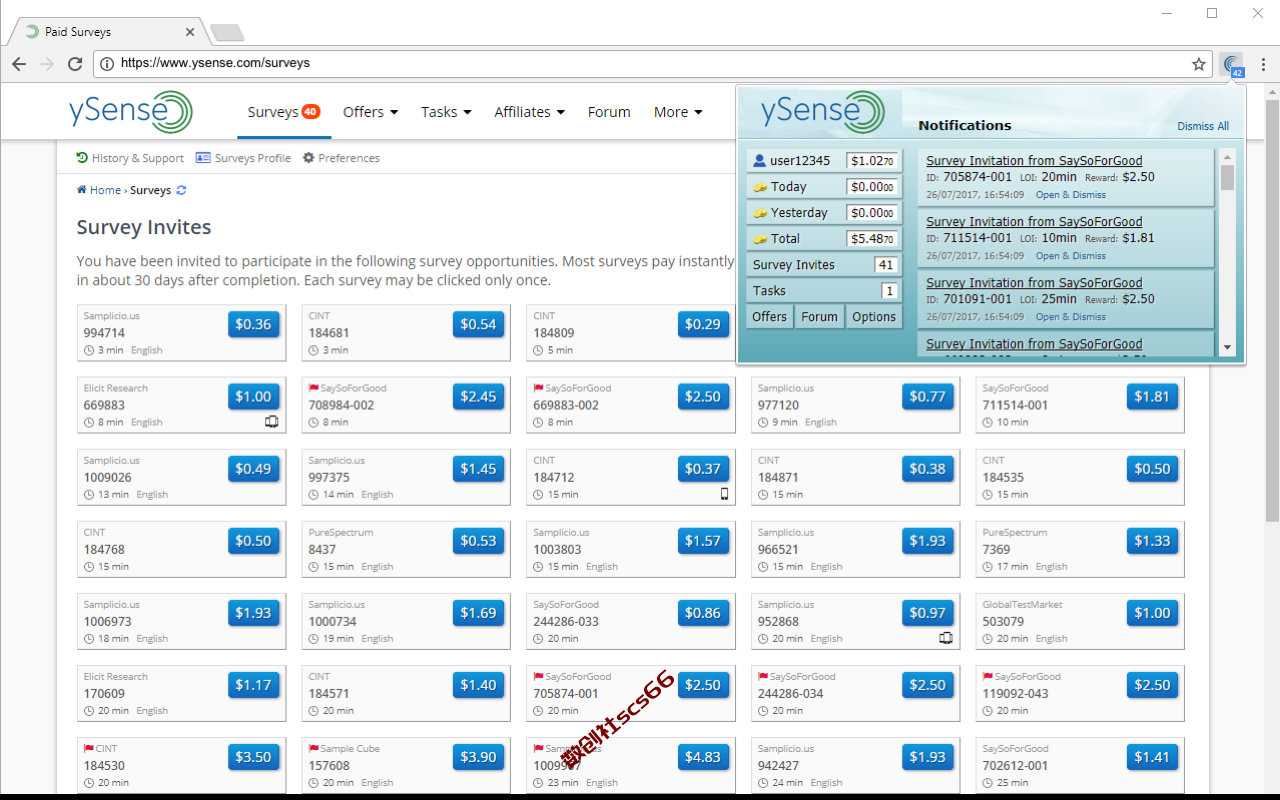
Task: Click the page vertical scrollbar thumb
Action: [1271, 310]
